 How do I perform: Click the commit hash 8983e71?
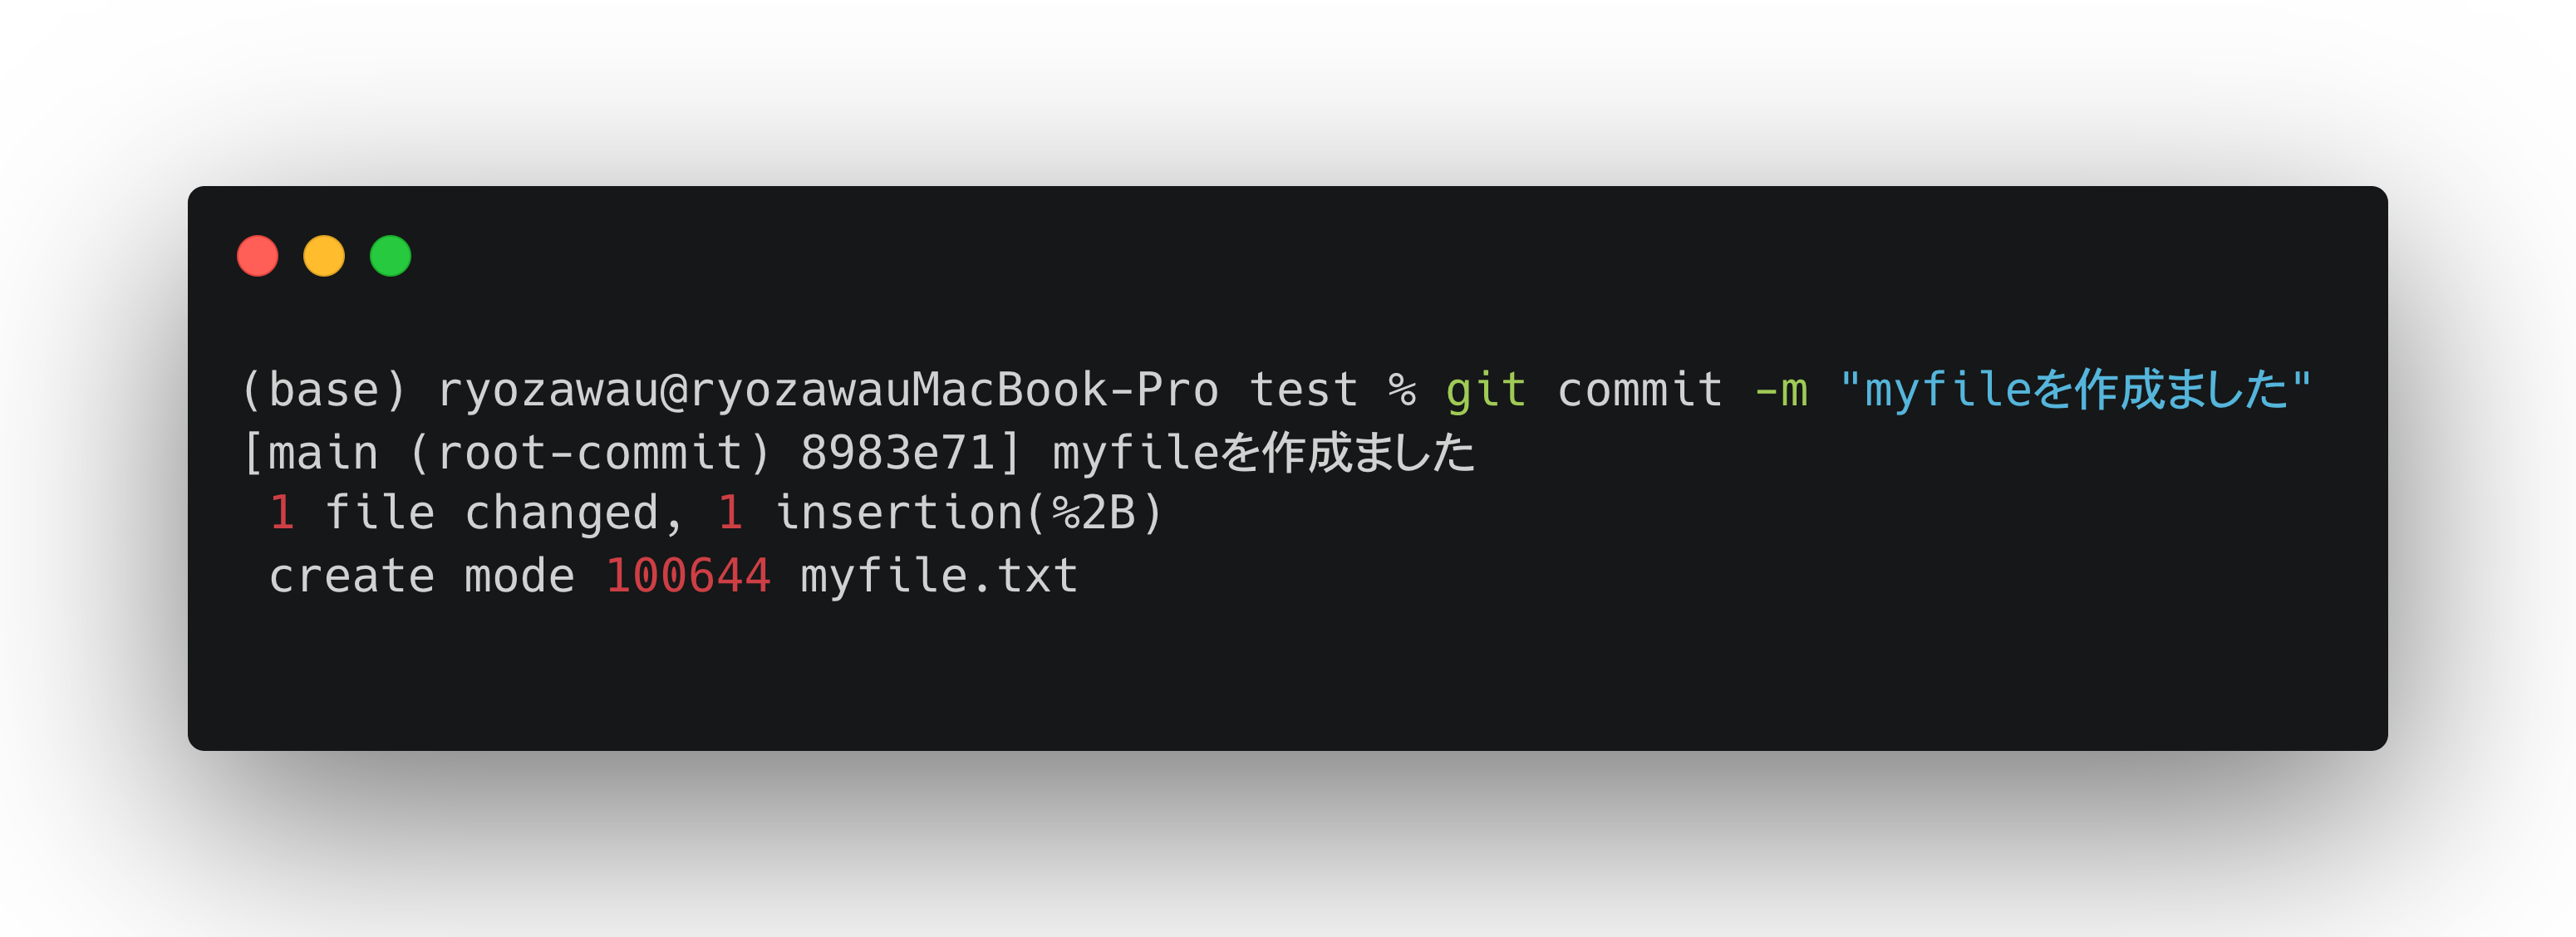[897, 453]
